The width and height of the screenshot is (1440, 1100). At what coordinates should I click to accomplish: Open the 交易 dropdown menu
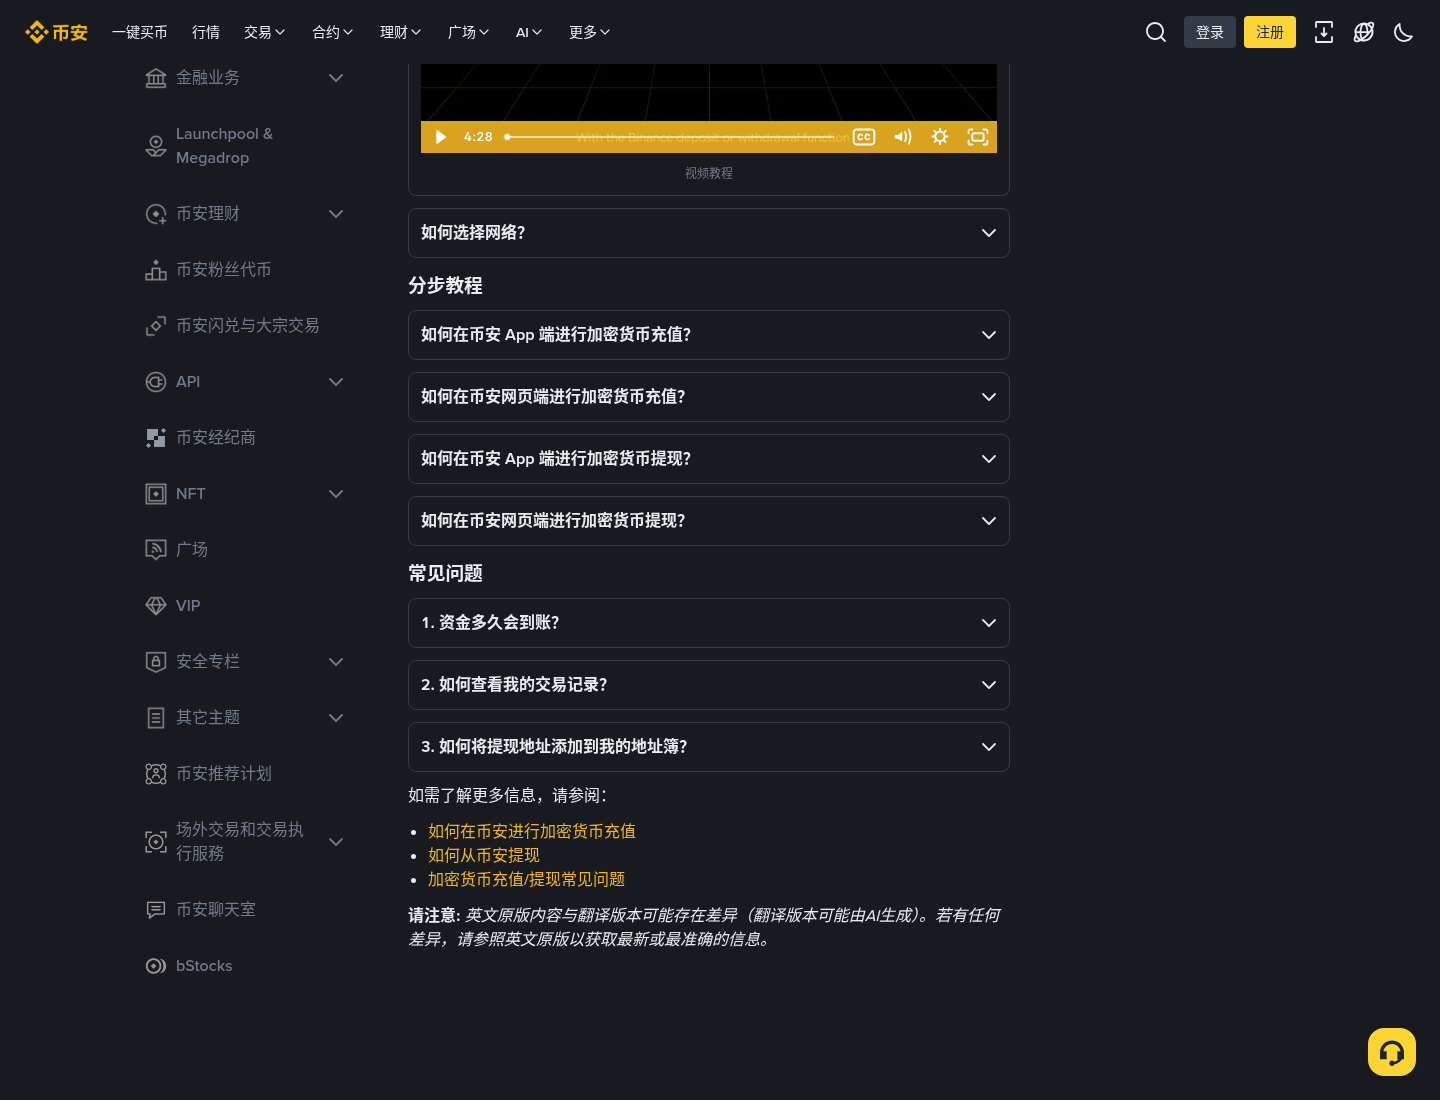[265, 32]
